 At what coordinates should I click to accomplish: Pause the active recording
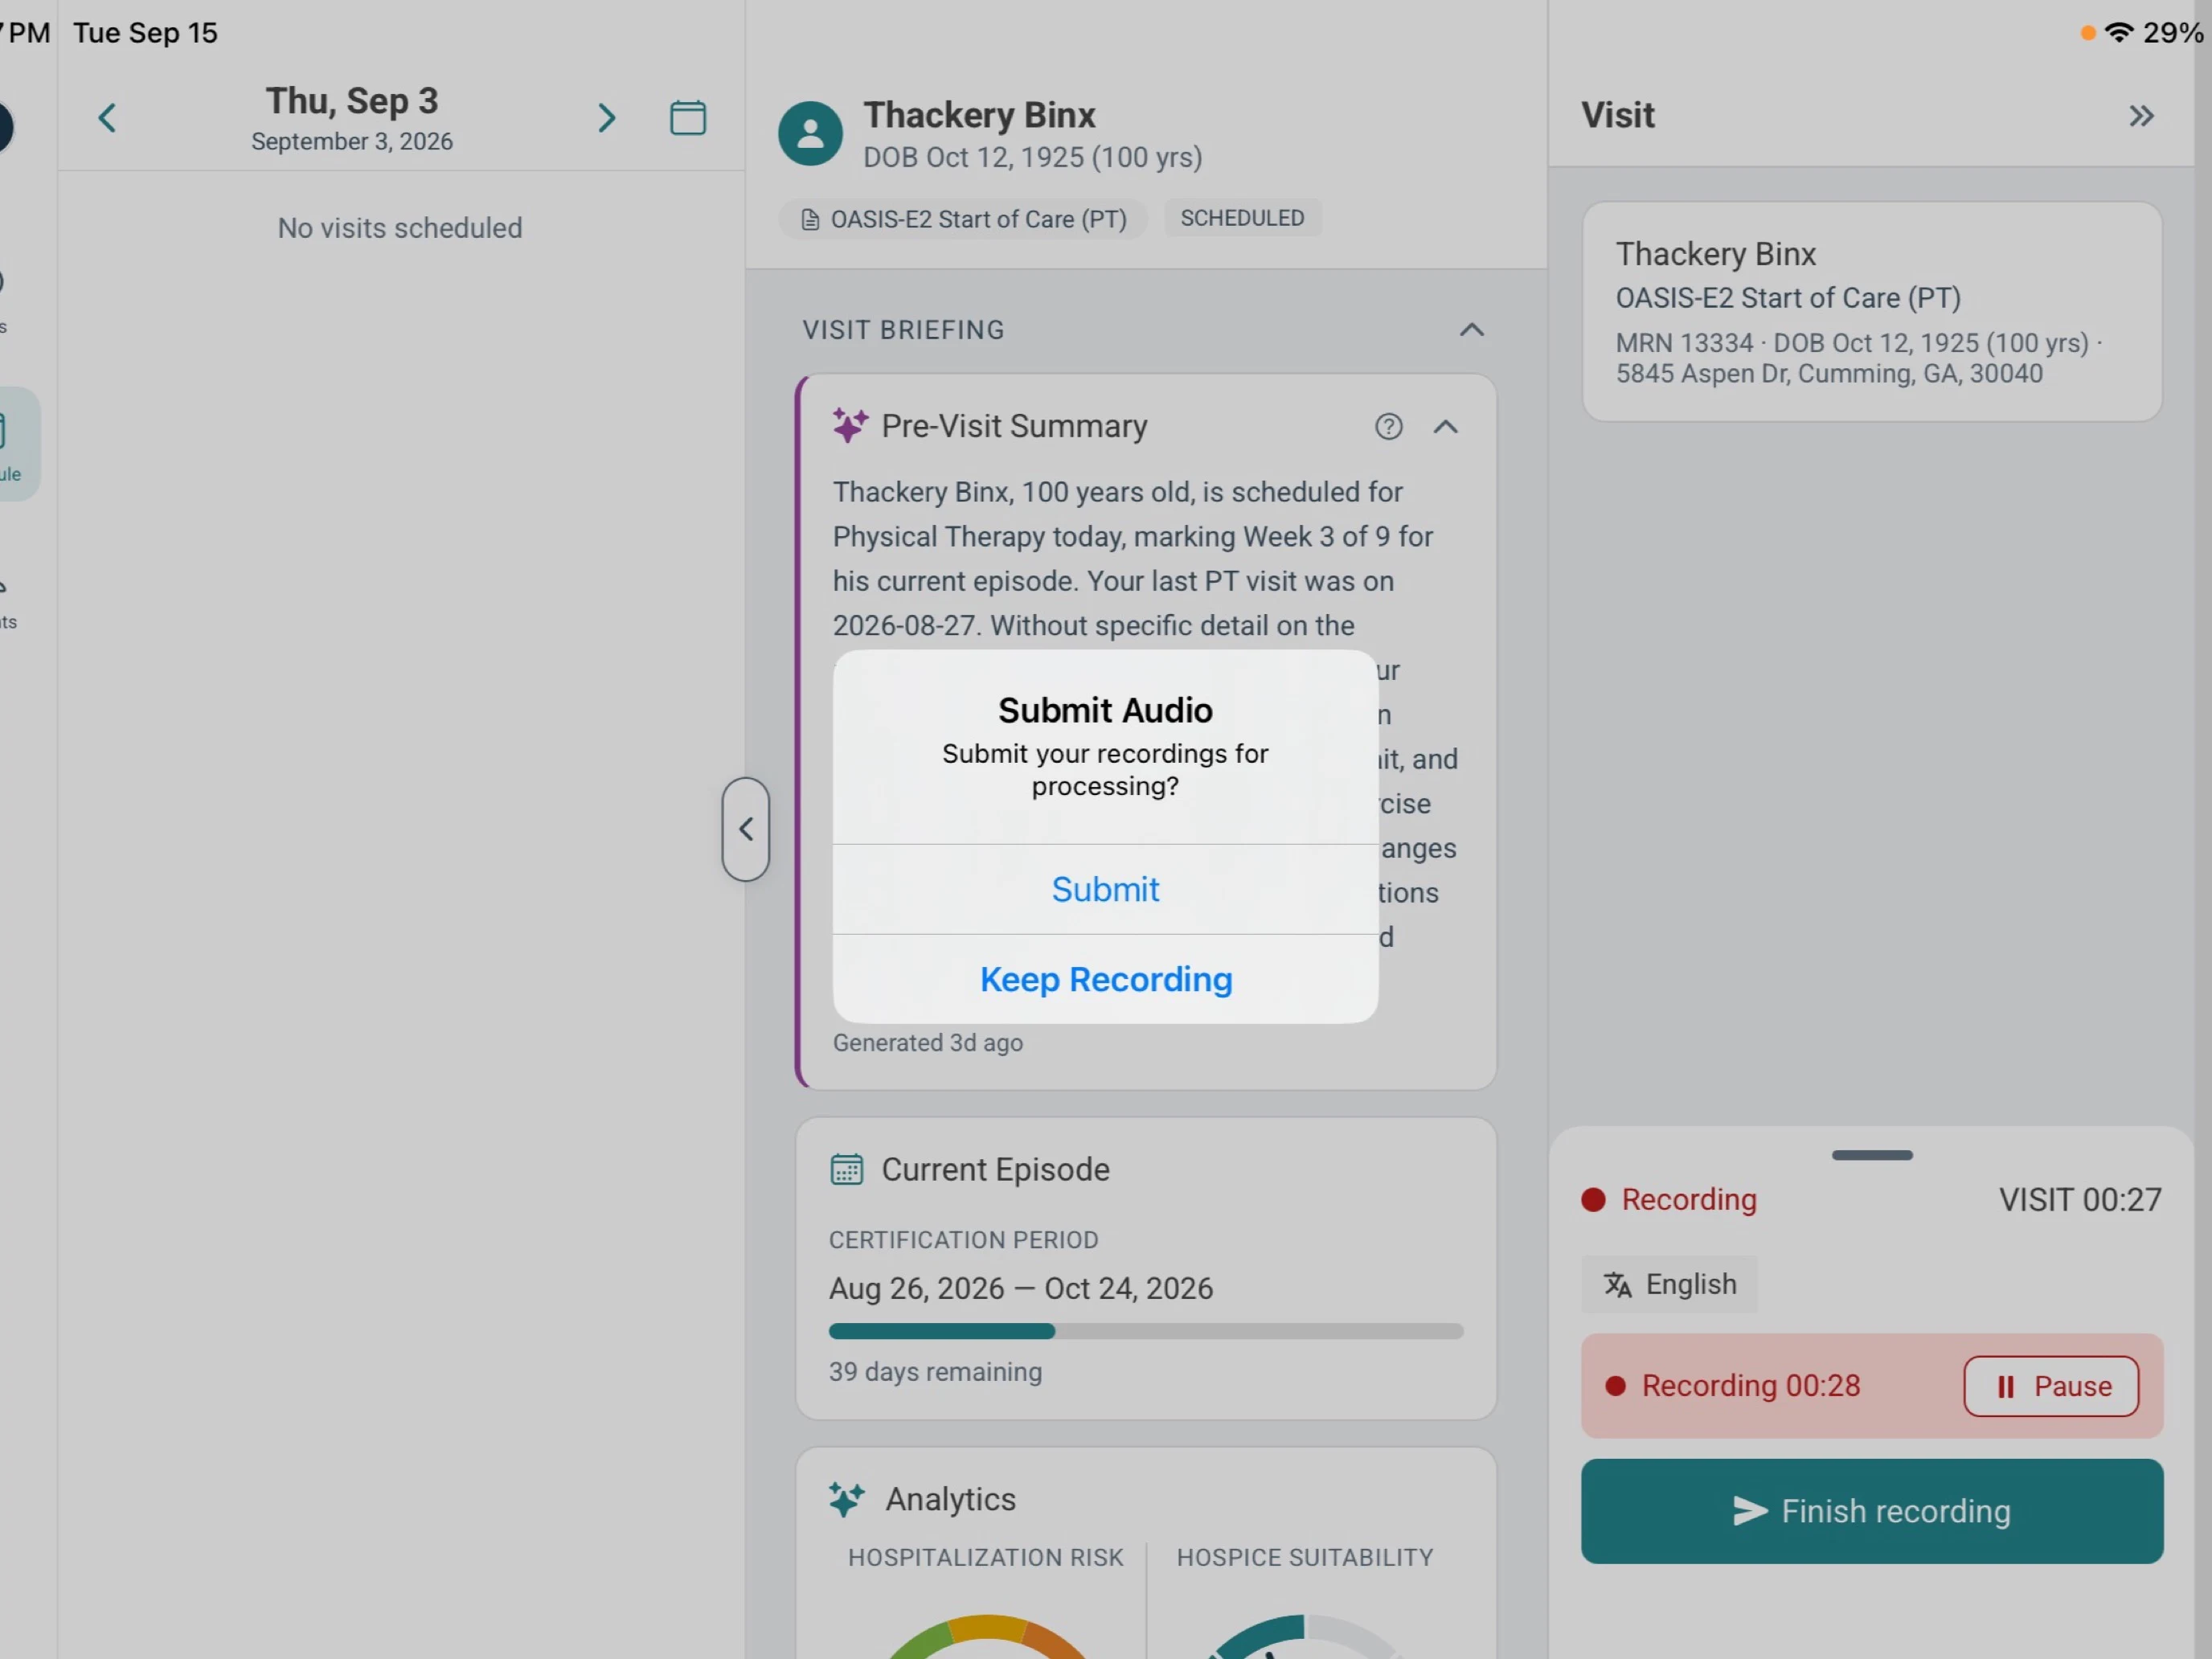[x=2050, y=1386]
